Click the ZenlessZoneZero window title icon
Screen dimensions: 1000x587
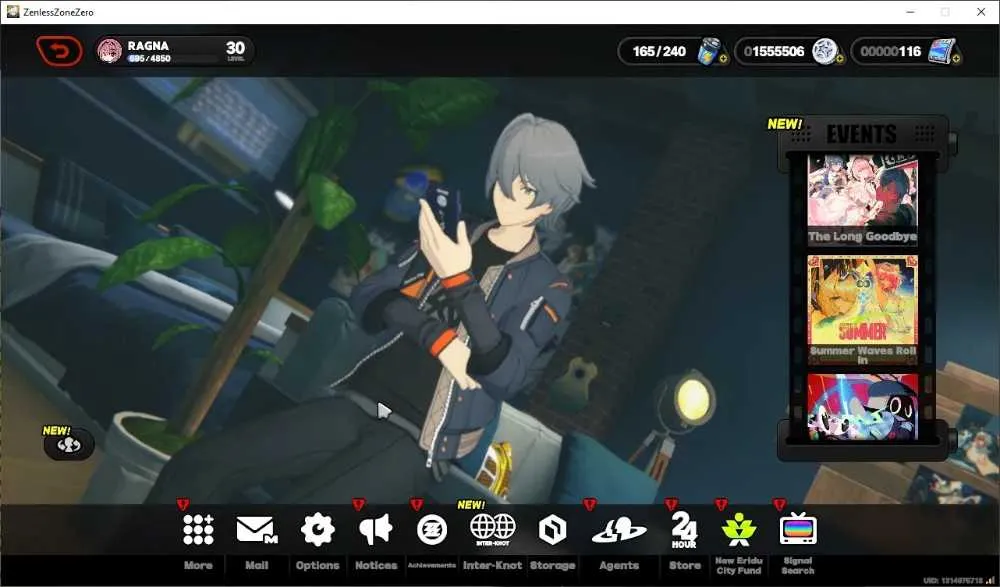click(13, 11)
